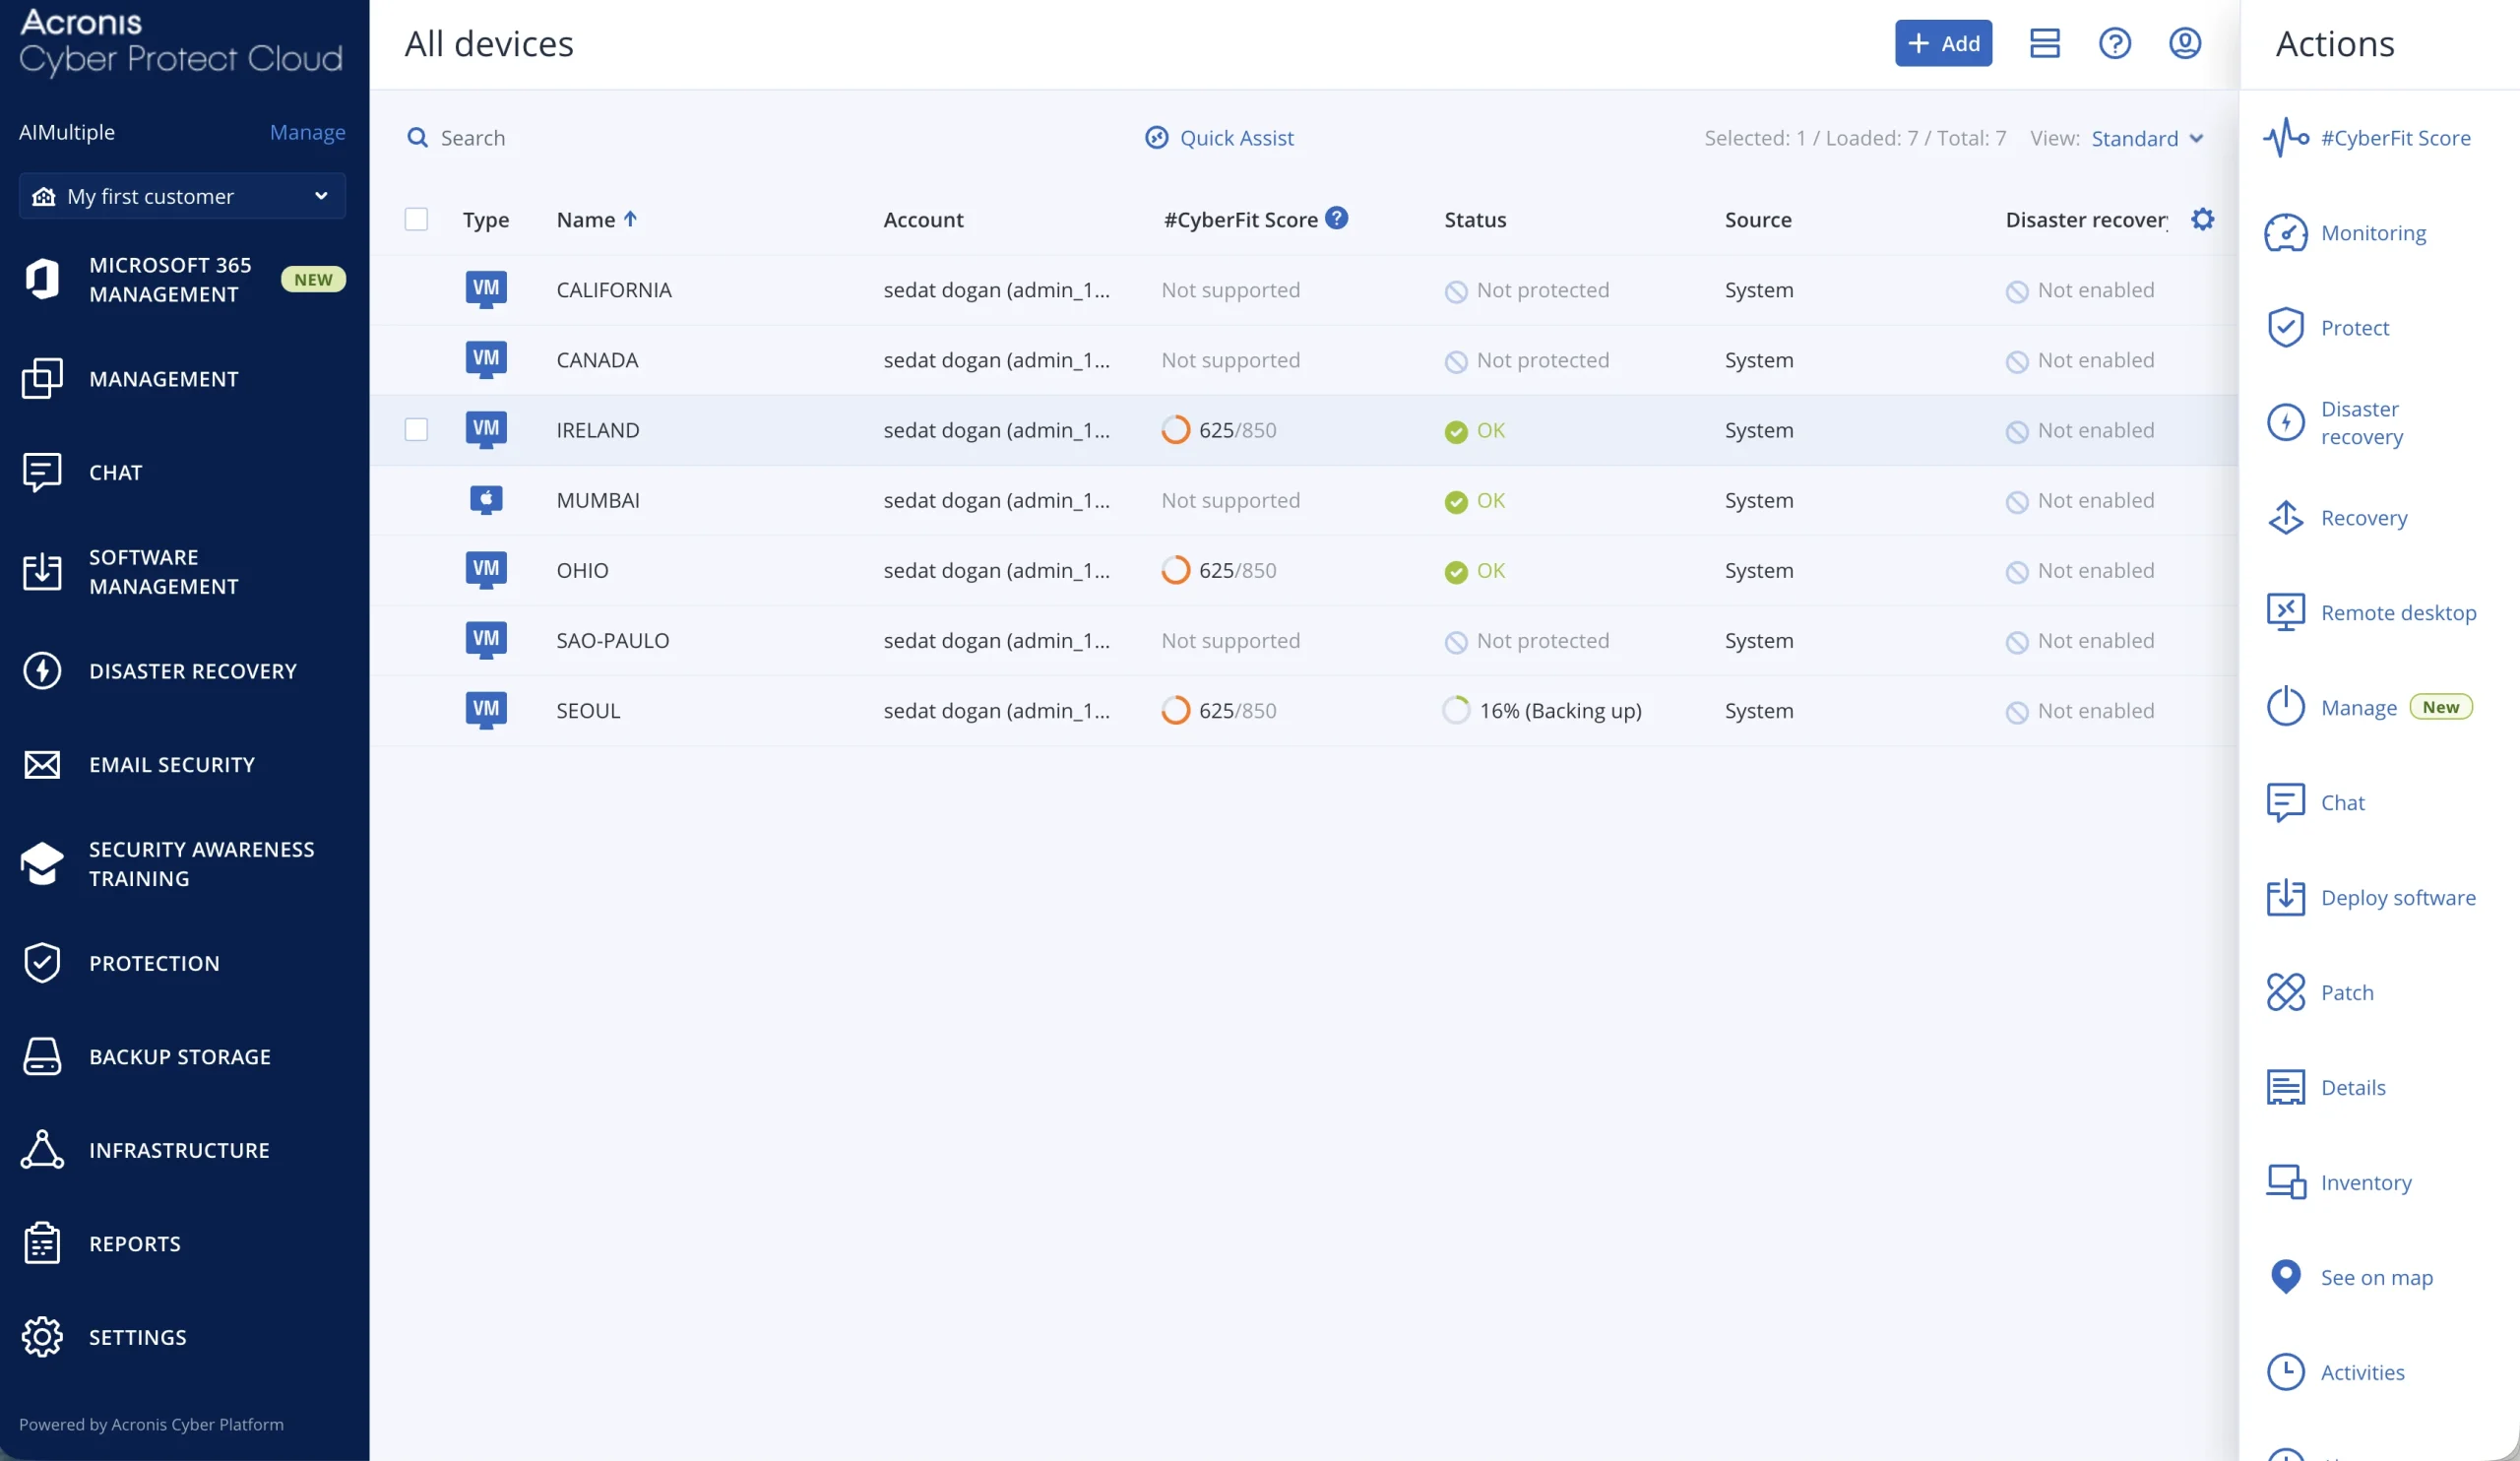Click the Status column header
This screenshot has width=2520, height=1461.
pyautogui.click(x=1475, y=220)
